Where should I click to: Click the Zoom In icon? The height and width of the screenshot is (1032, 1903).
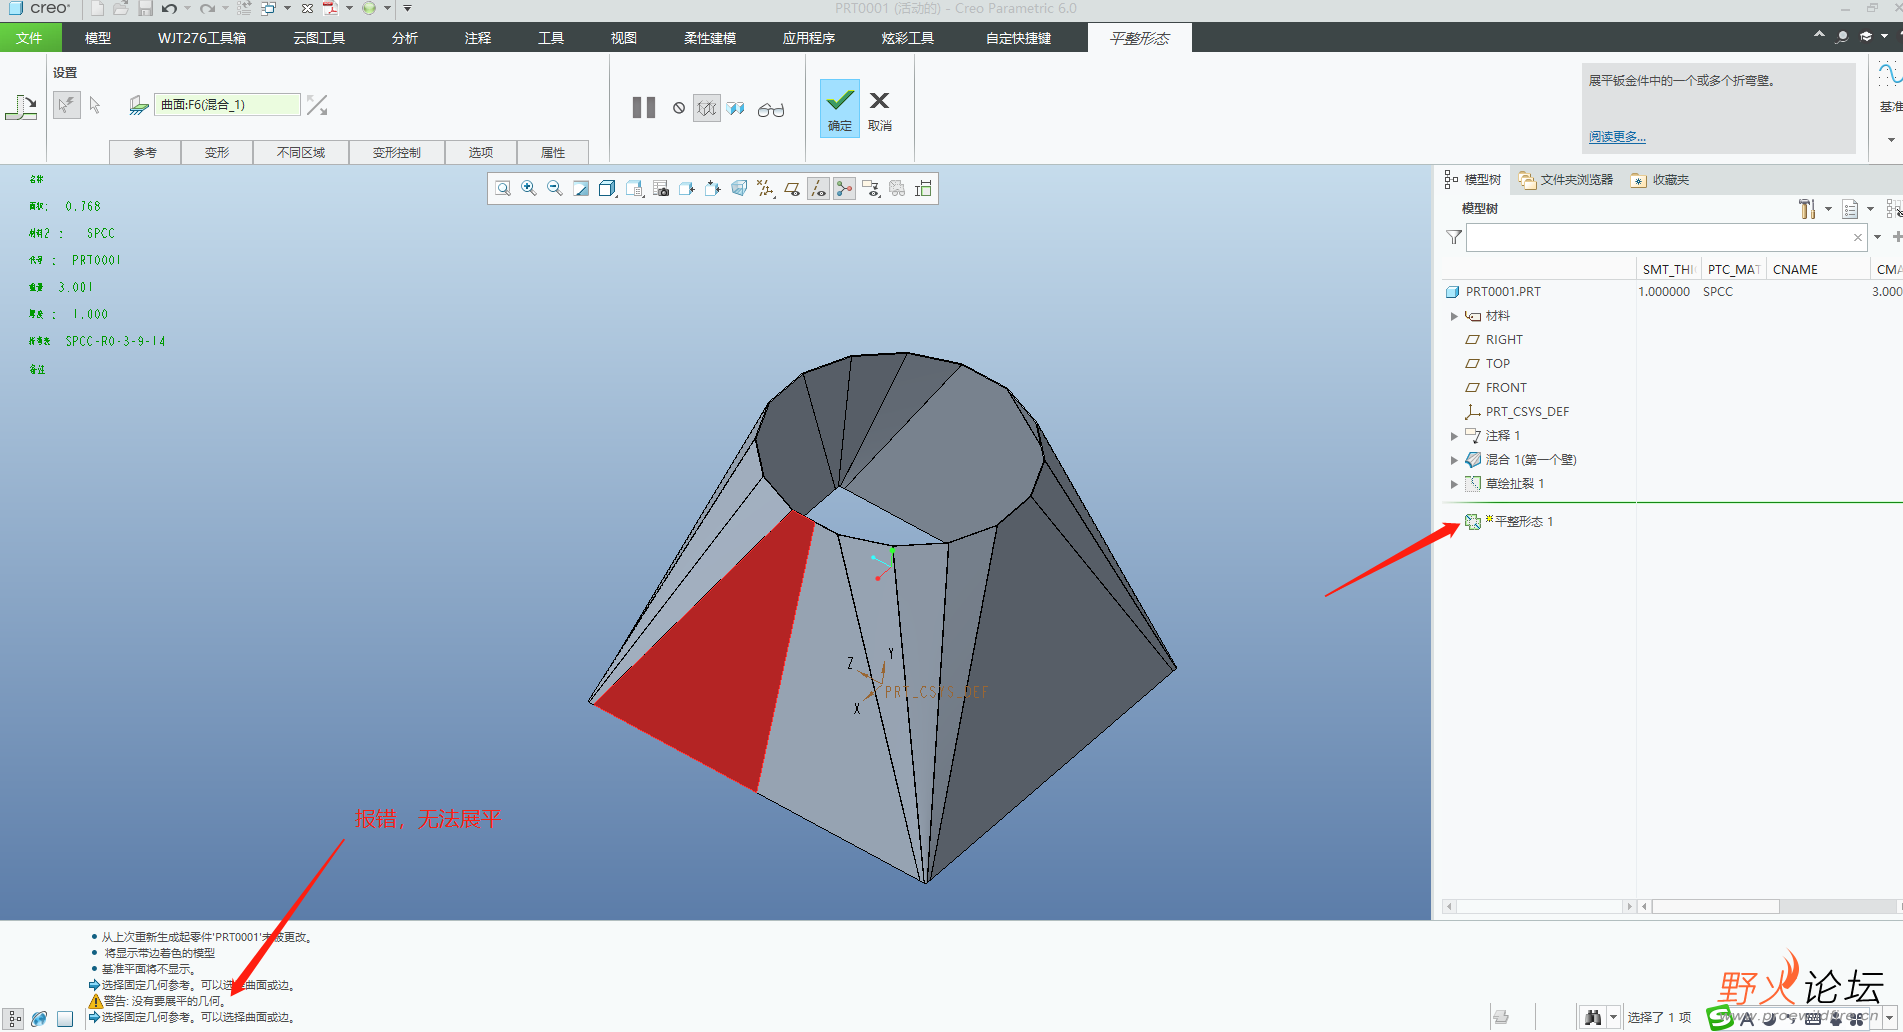click(x=529, y=189)
